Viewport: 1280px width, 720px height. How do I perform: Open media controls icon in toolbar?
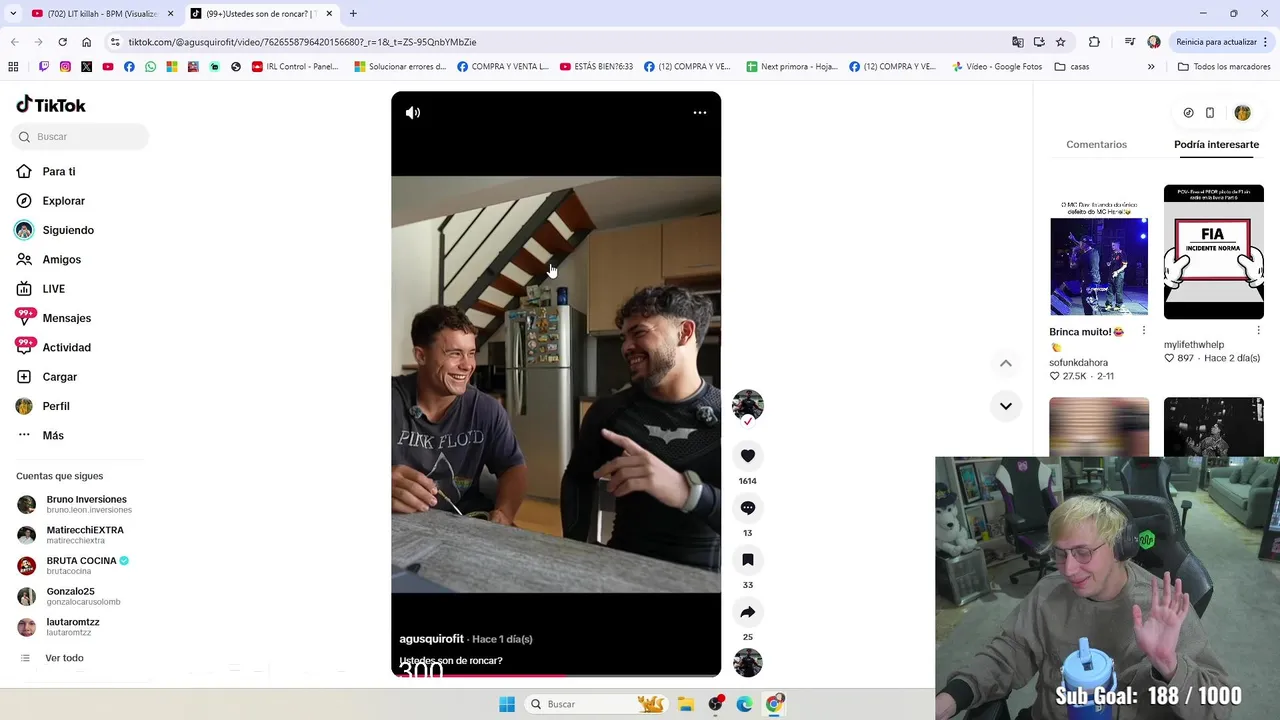click(1129, 42)
